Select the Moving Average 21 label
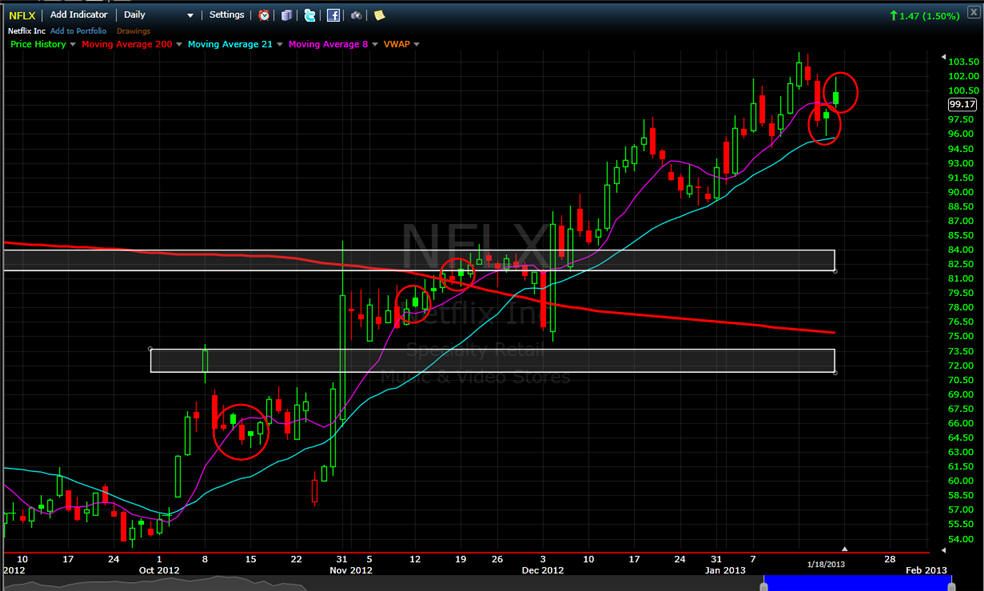Viewport: 984px width, 591px height. point(230,44)
